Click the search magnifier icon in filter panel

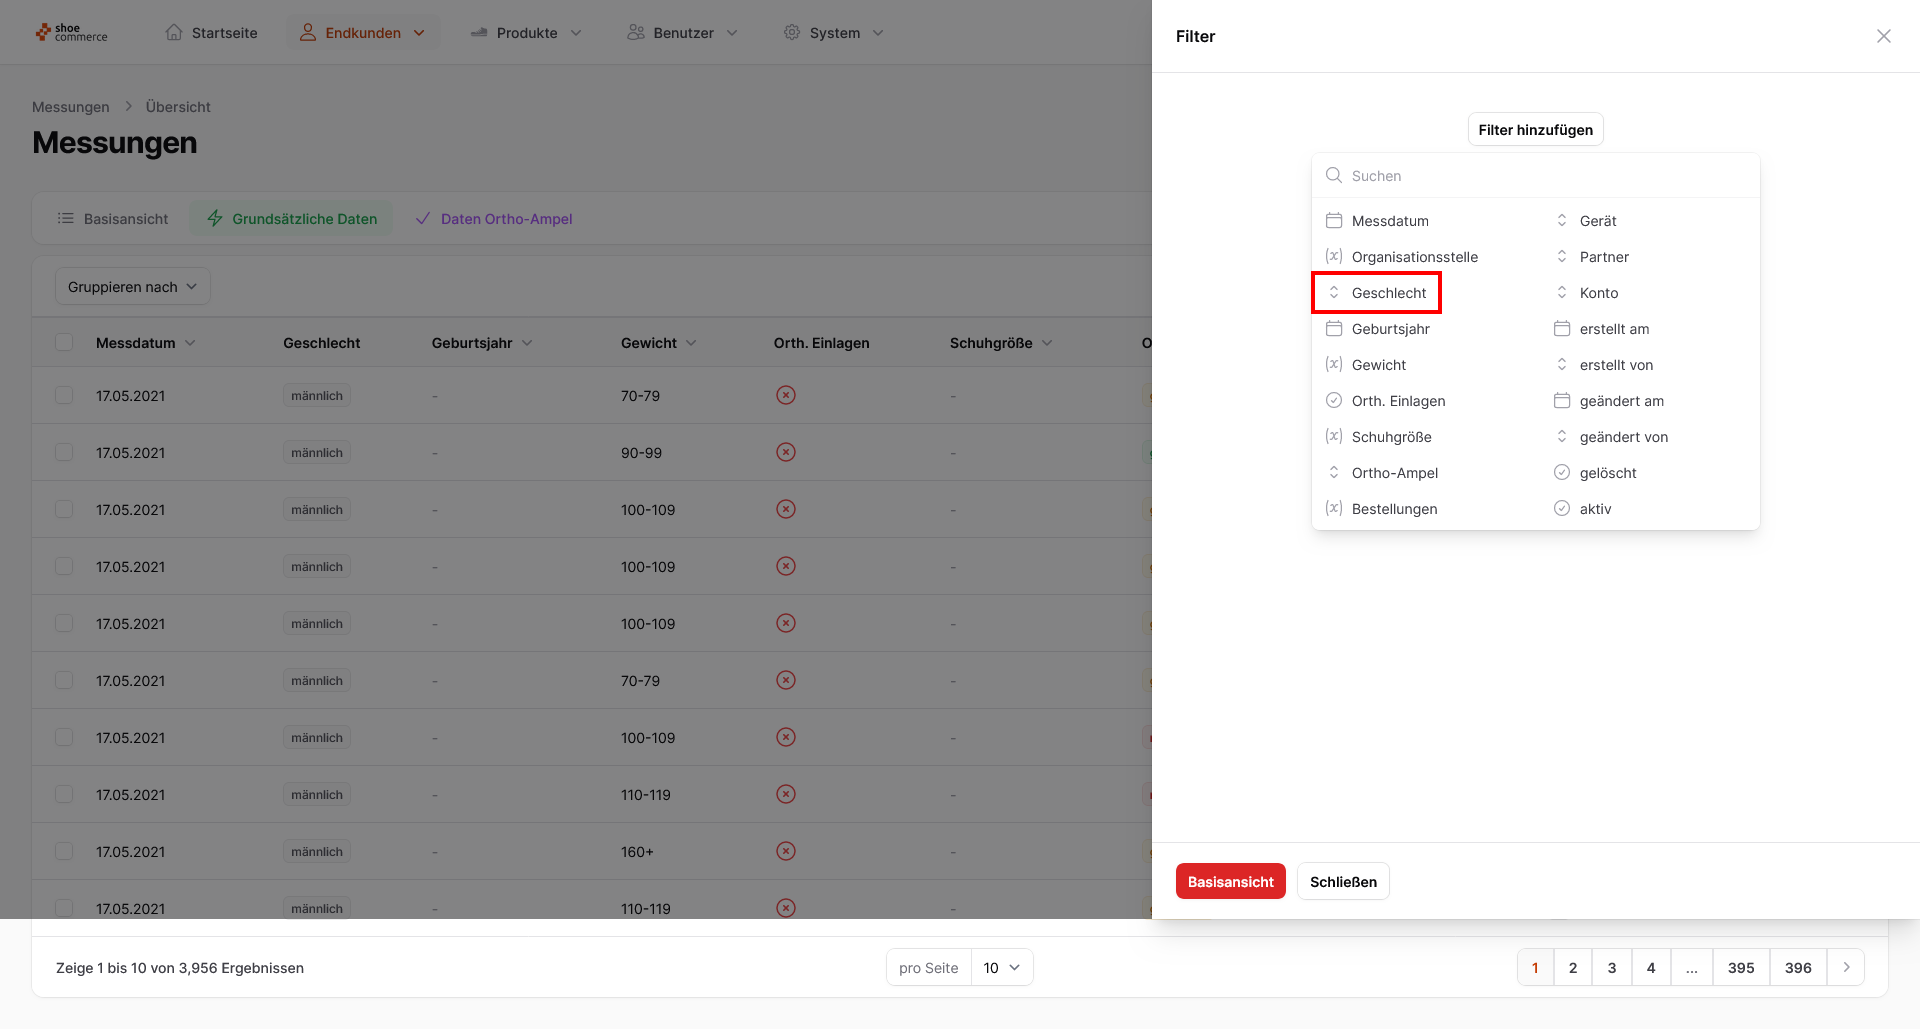click(1333, 176)
